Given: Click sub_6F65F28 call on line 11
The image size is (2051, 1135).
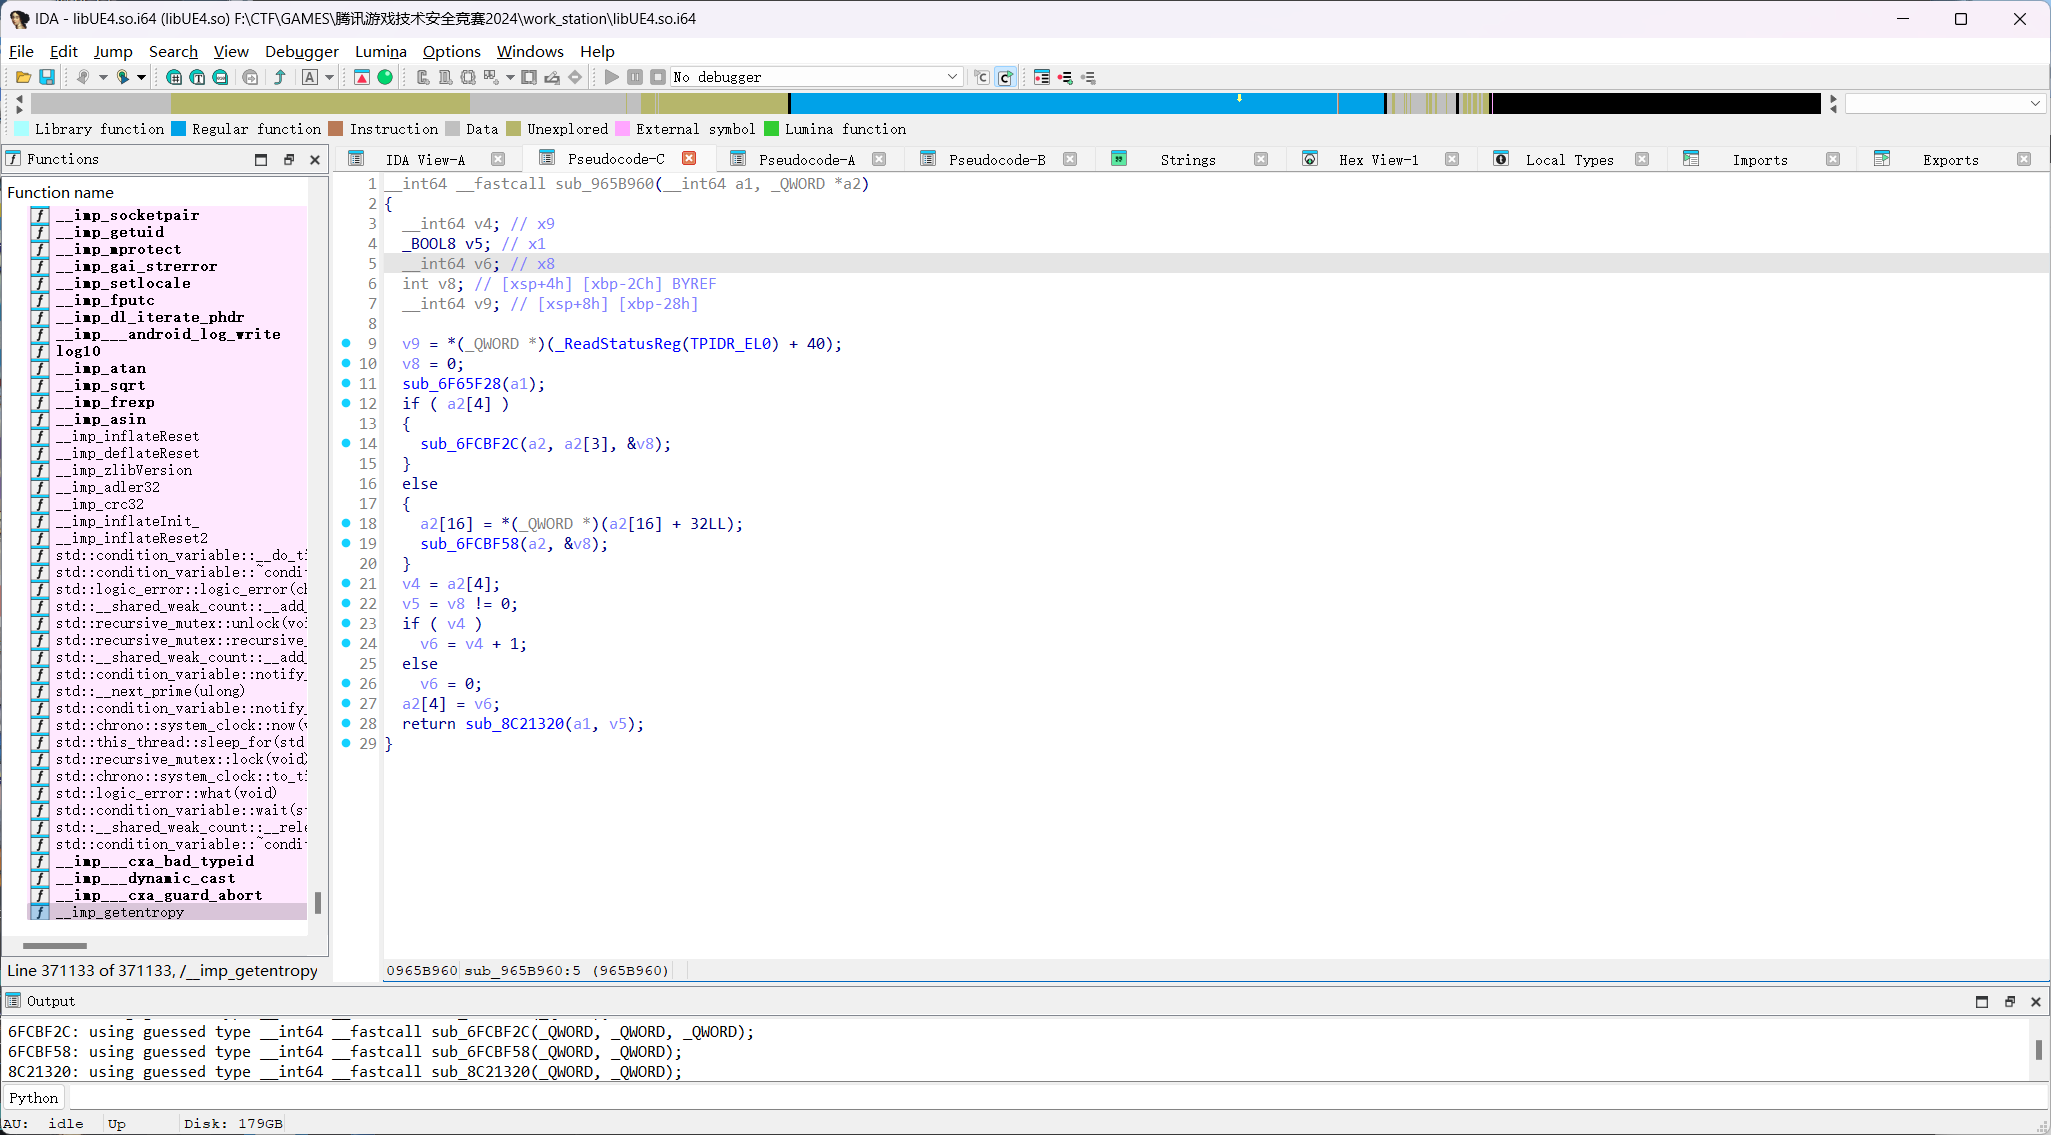Looking at the screenshot, I should [451, 383].
